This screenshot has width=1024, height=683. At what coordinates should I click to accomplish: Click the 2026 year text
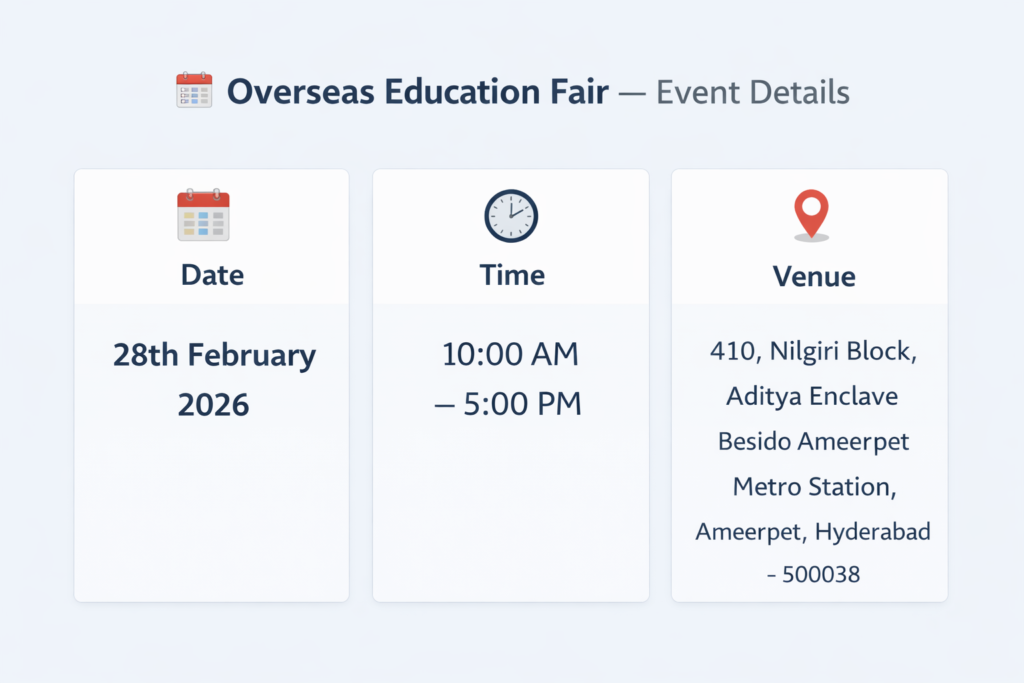pyautogui.click(x=213, y=405)
